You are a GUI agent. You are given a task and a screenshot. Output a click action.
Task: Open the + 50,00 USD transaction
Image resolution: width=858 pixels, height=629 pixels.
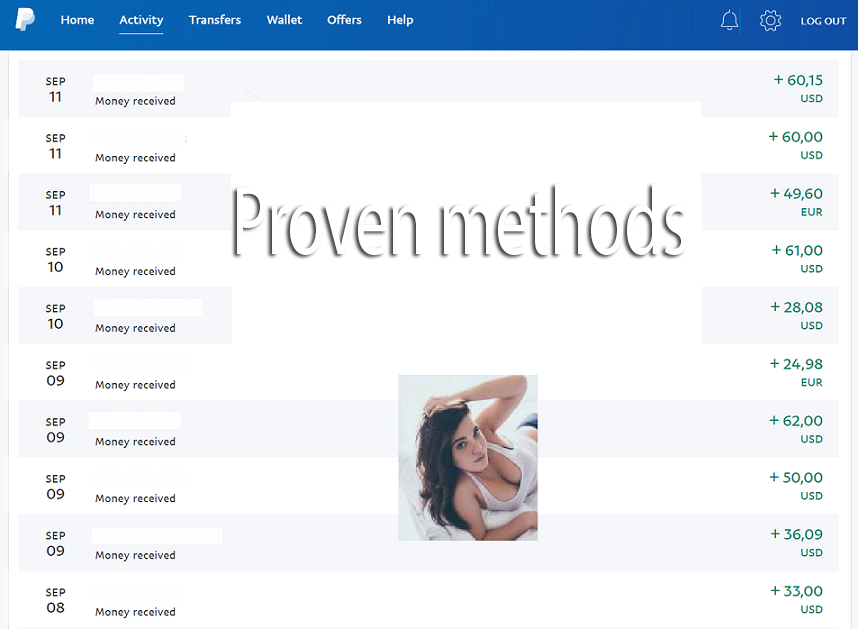[428, 486]
